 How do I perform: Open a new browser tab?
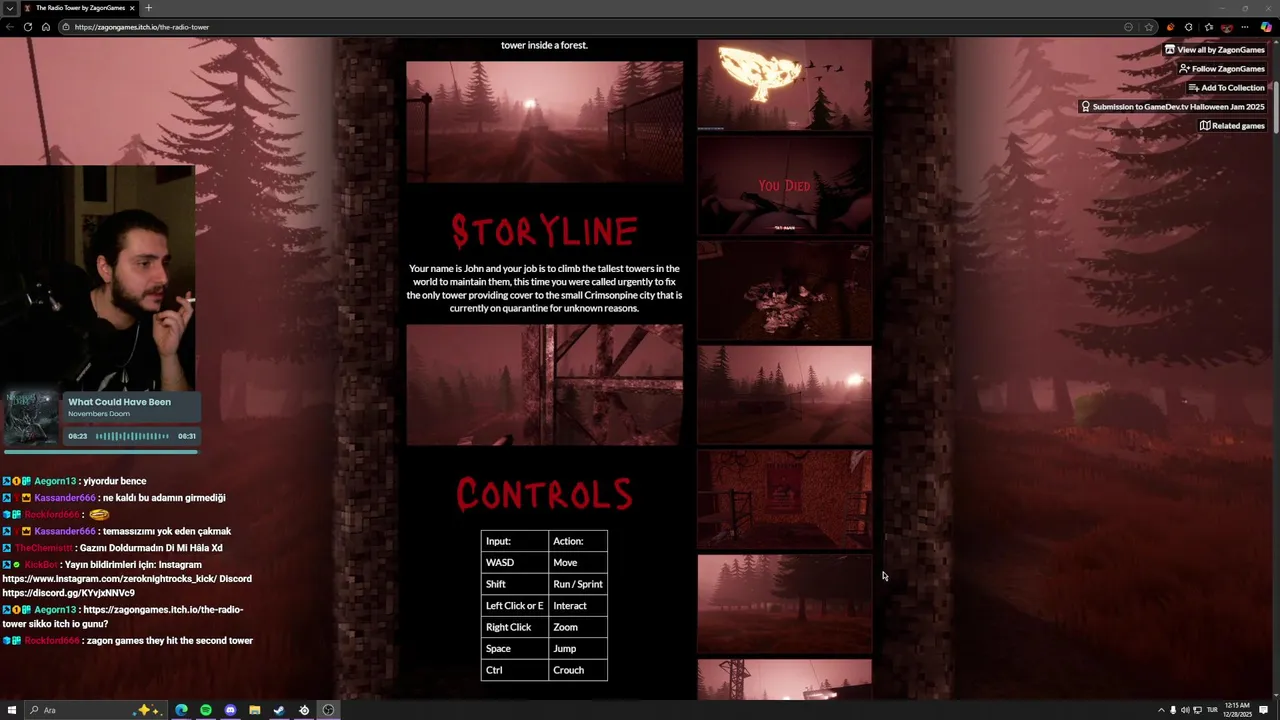click(148, 8)
